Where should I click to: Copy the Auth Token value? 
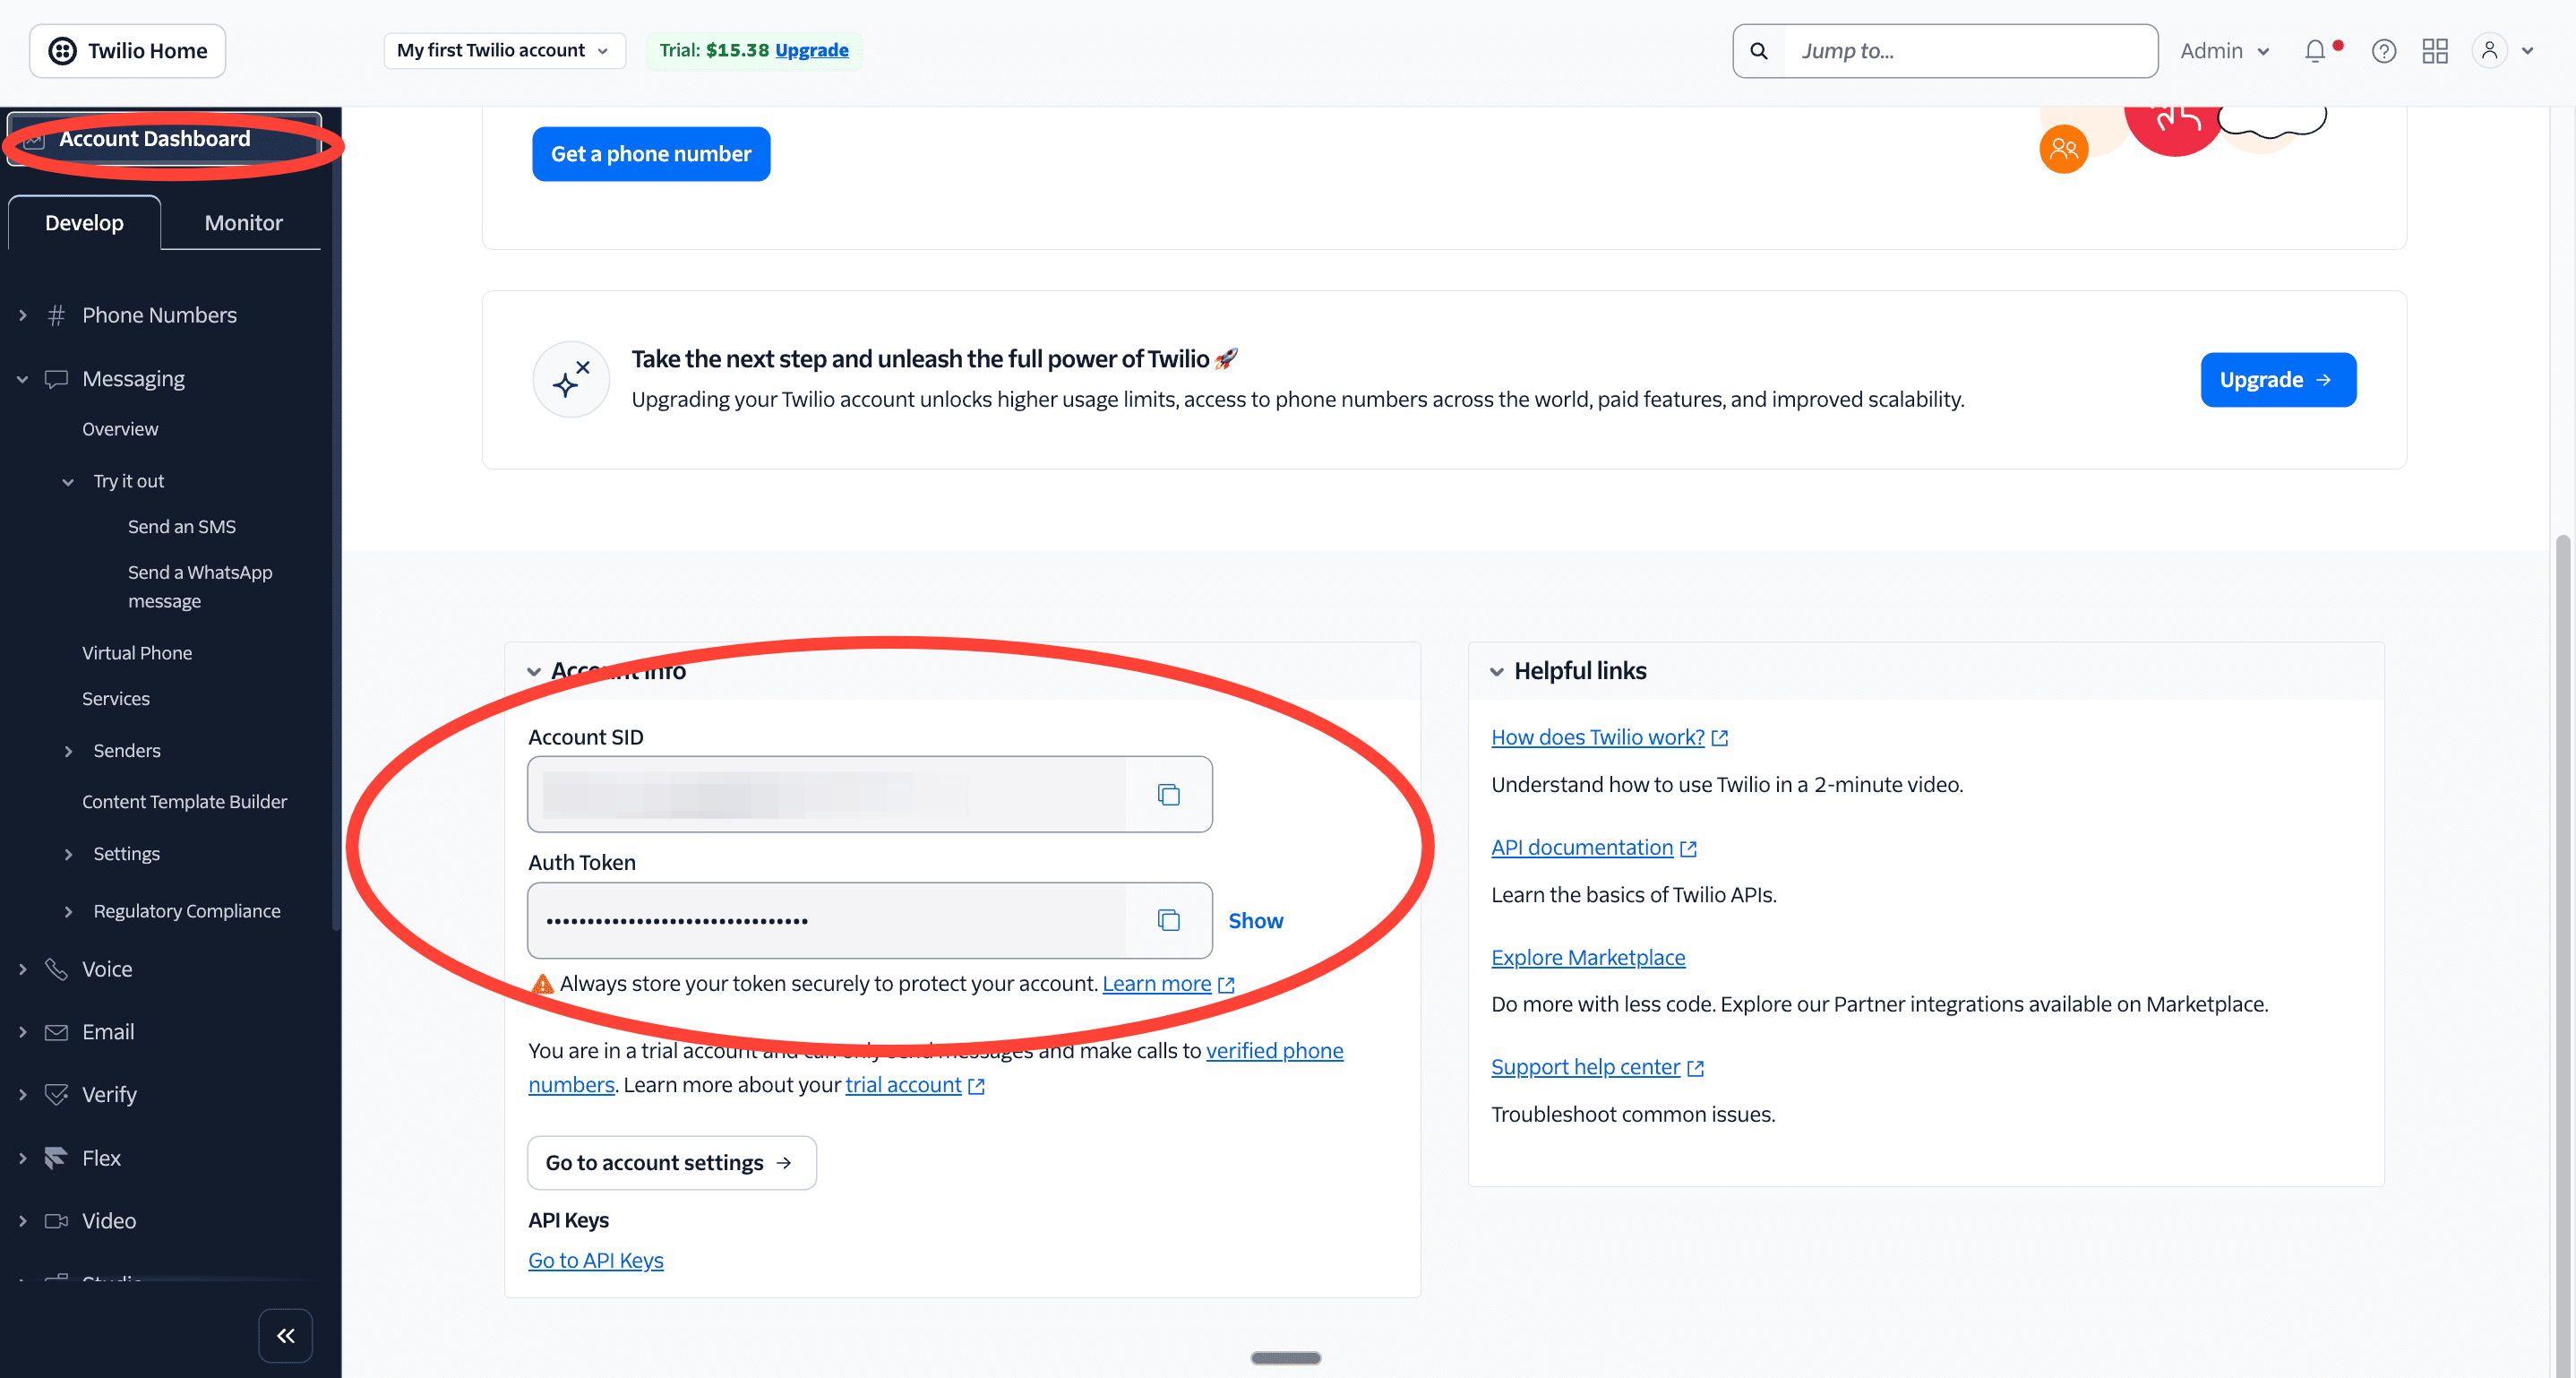point(1168,920)
